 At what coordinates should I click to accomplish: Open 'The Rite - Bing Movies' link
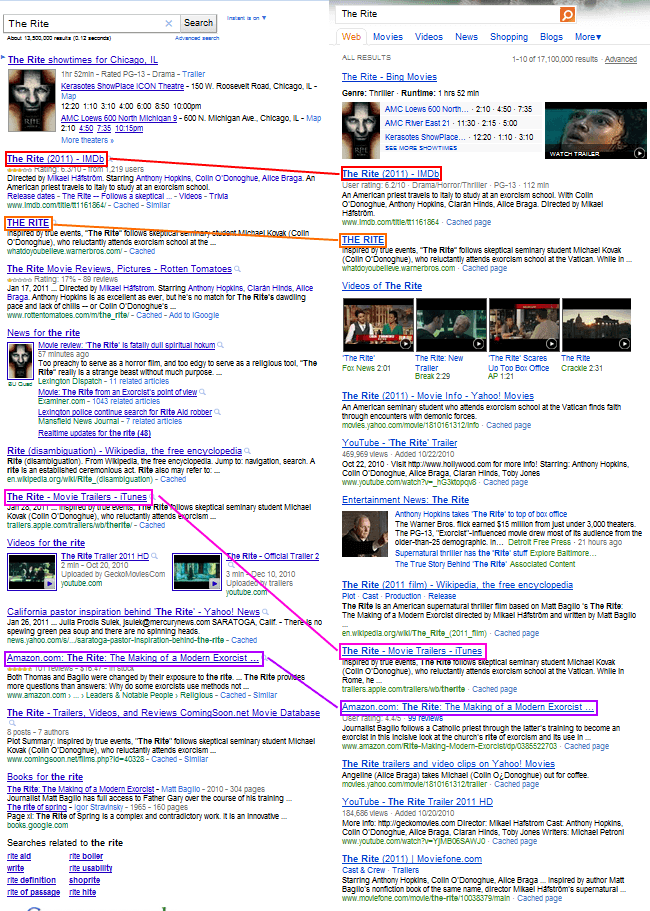coord(389,77)
